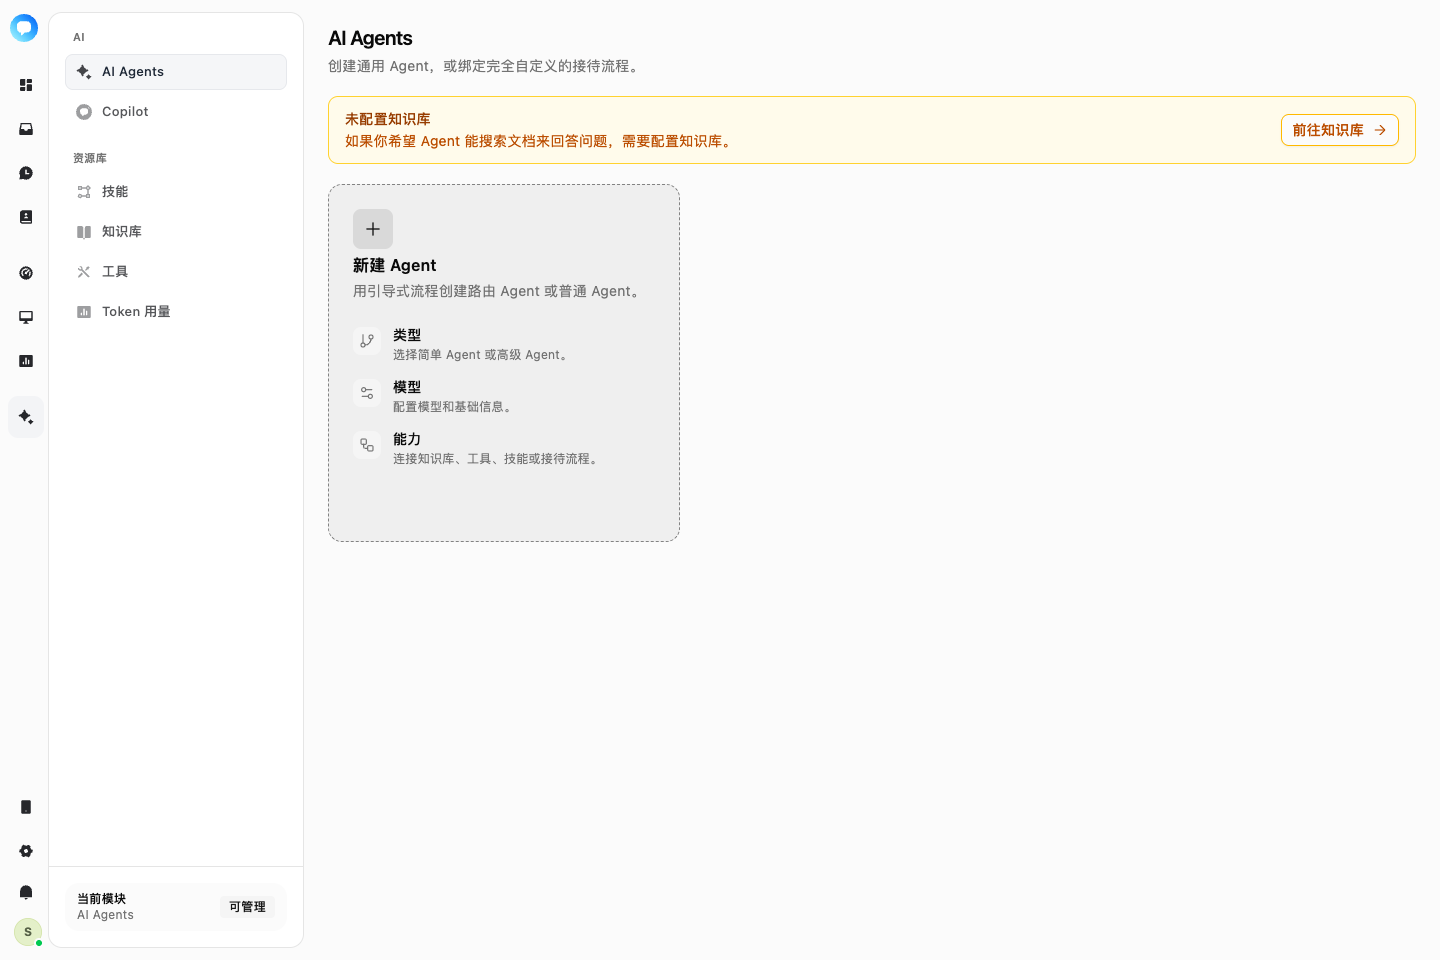Open the gauge speedometer icon in left rail
The width and height of the screenshot is (1440, 960).
[26, 273]
